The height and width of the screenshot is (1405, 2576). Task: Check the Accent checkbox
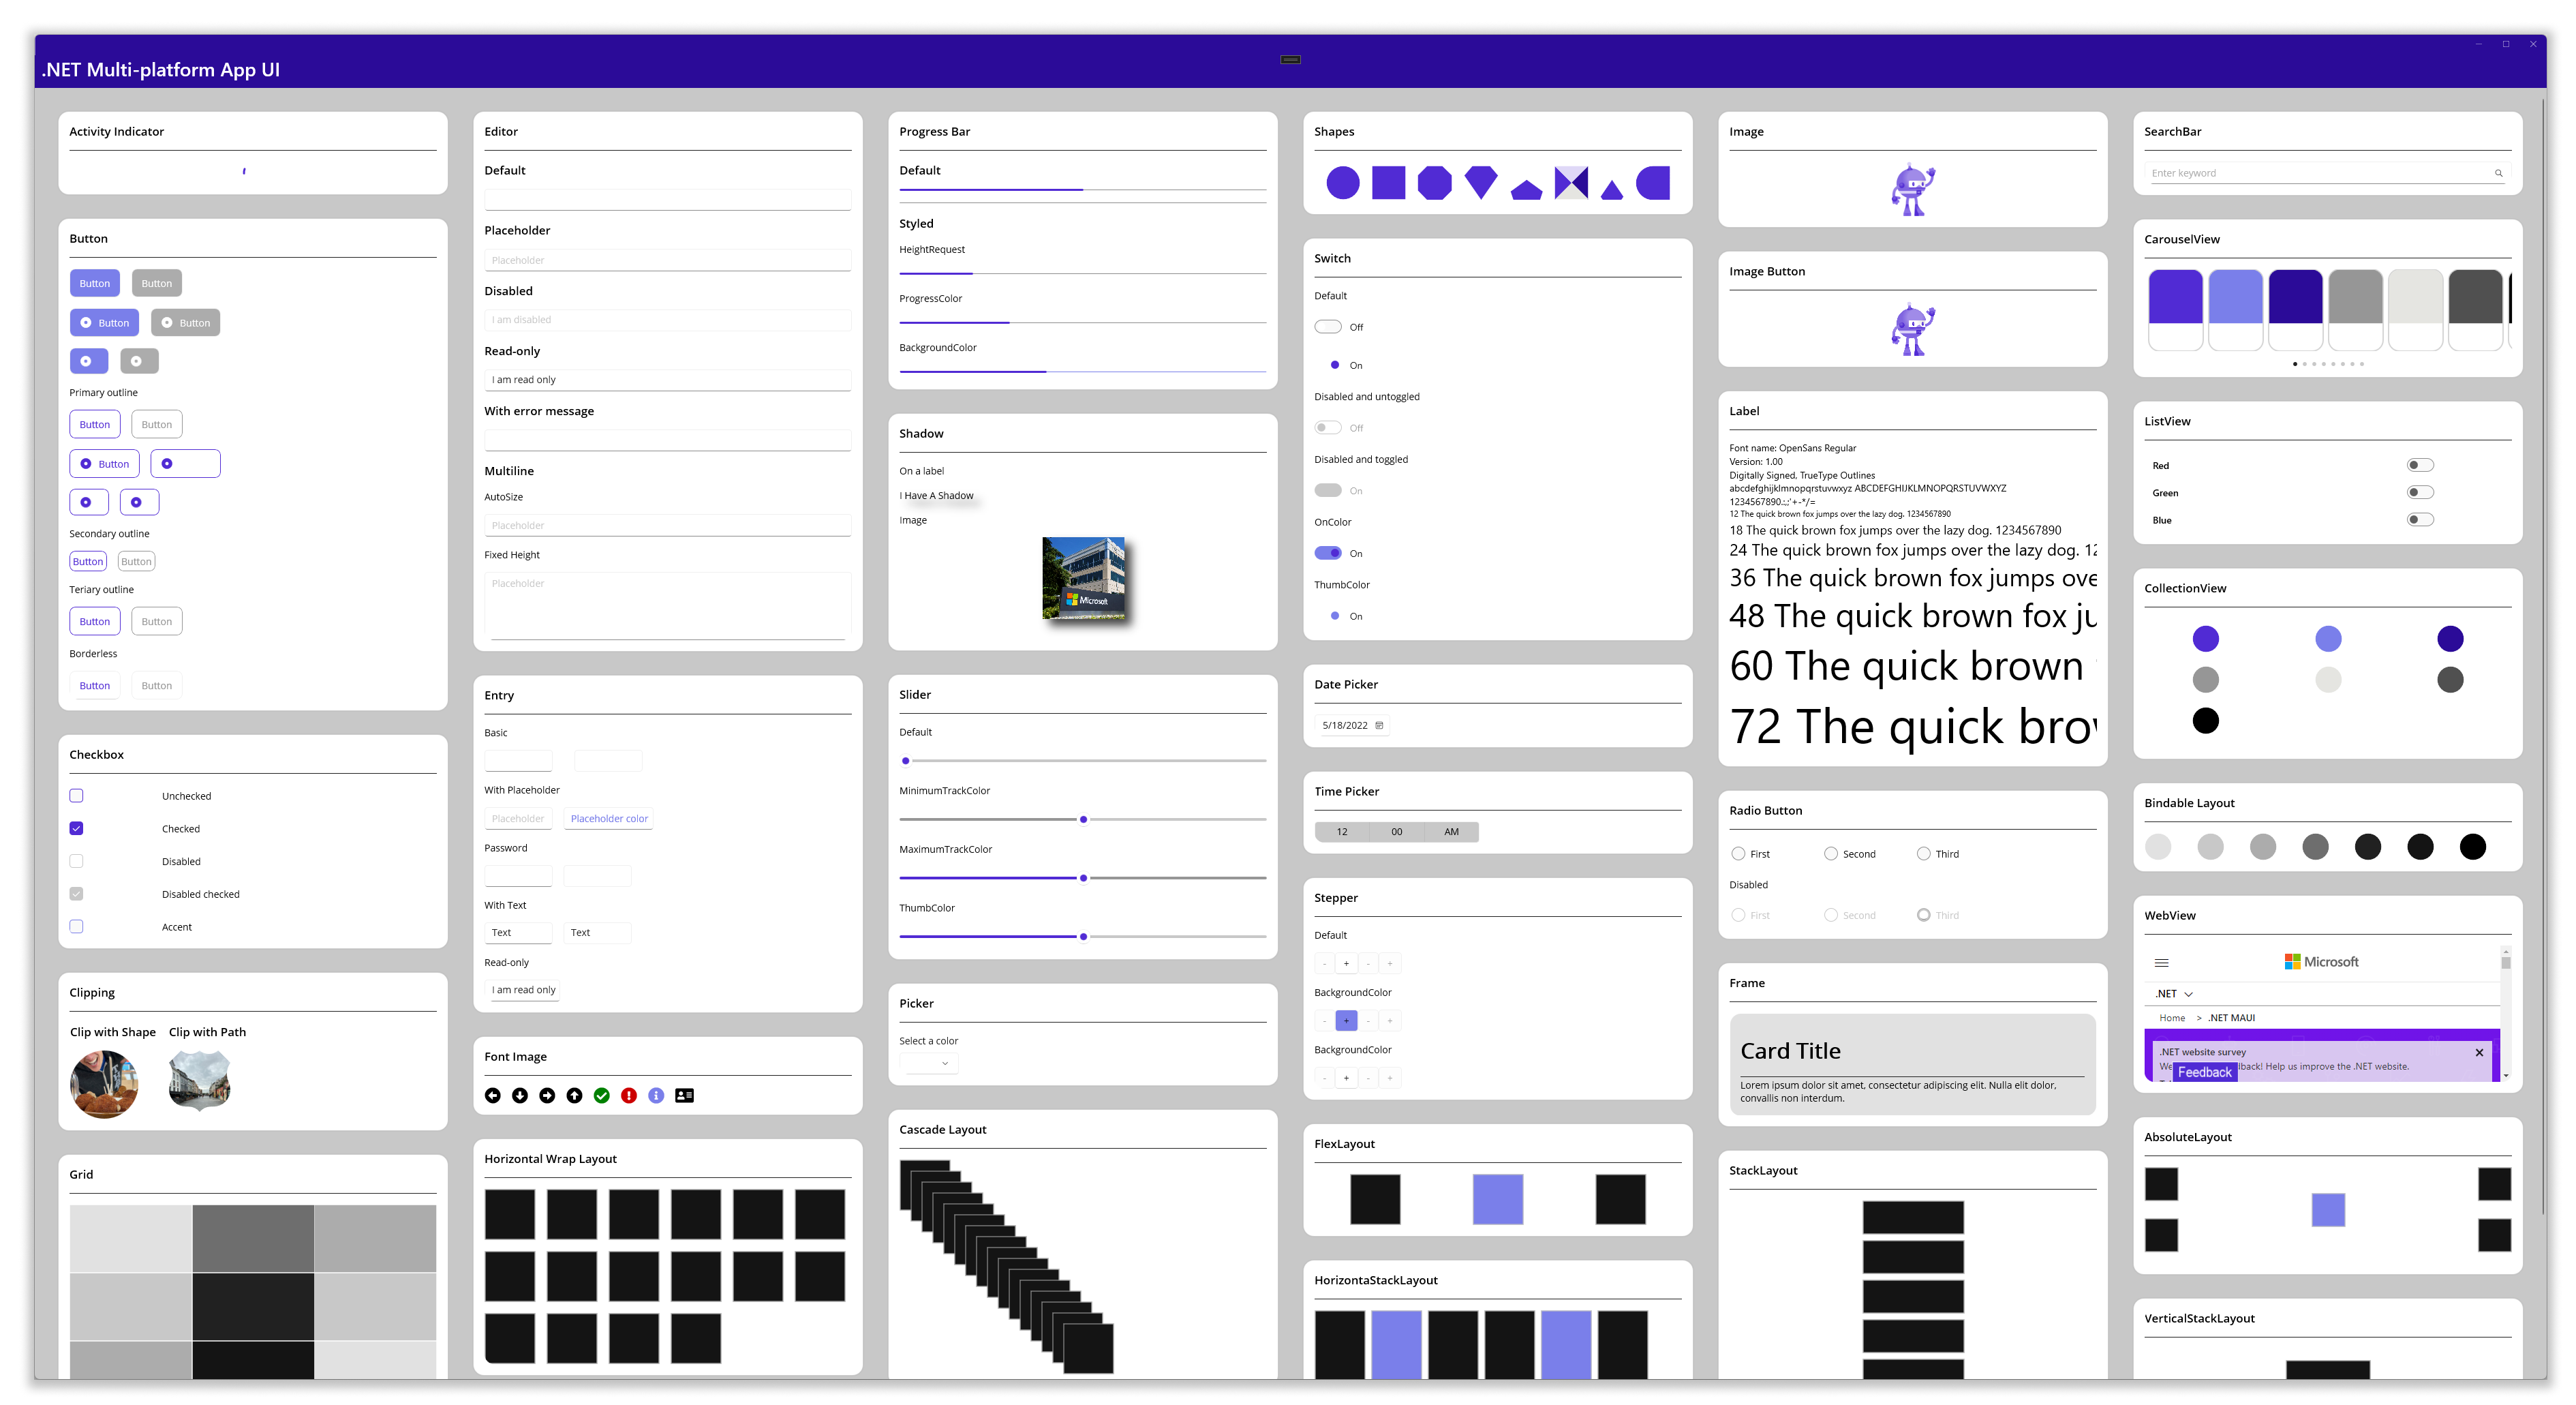[76, 927]
